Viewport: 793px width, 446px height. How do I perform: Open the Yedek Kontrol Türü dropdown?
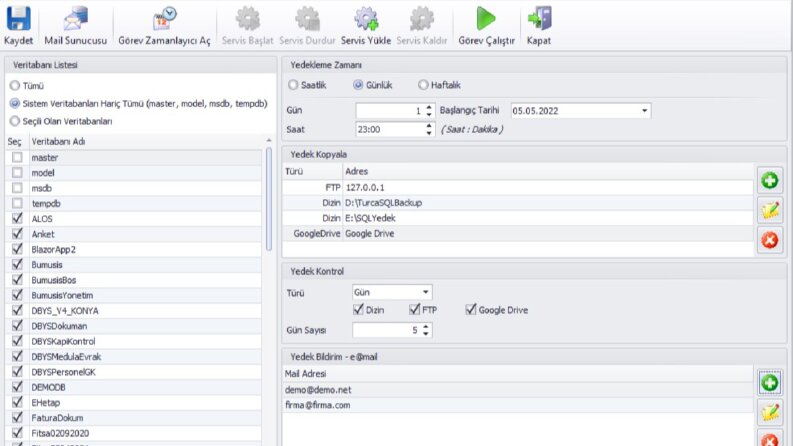(426, 292)
